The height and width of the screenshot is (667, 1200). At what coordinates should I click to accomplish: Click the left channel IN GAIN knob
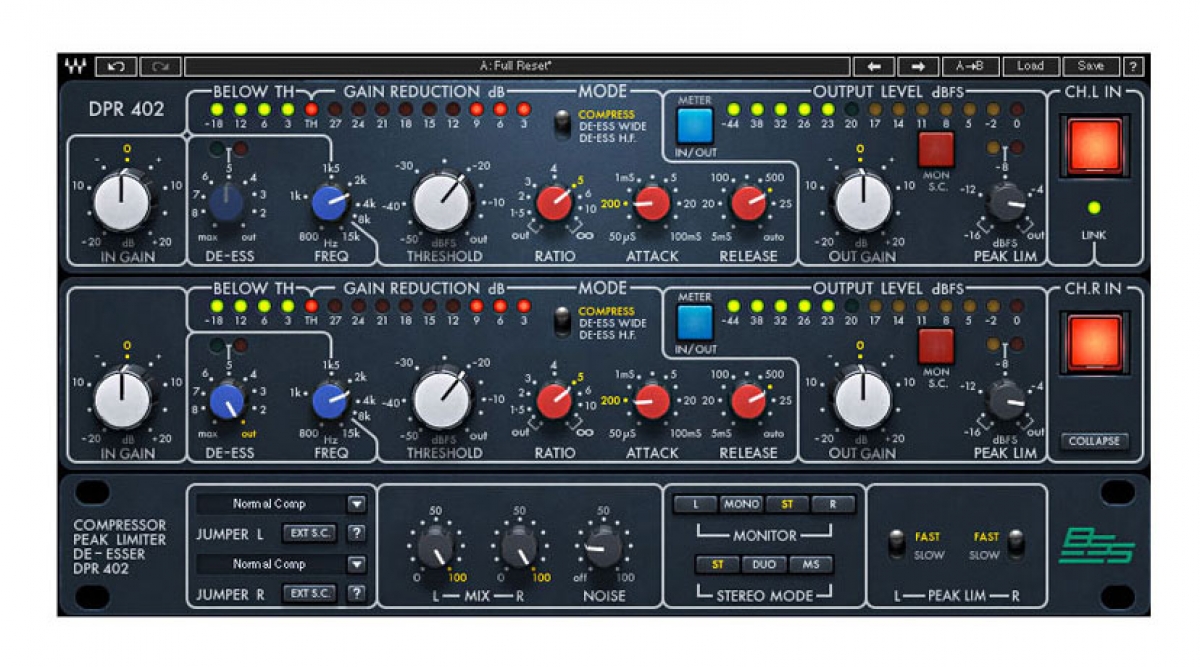pyautogui.click(x=122, y=201)
